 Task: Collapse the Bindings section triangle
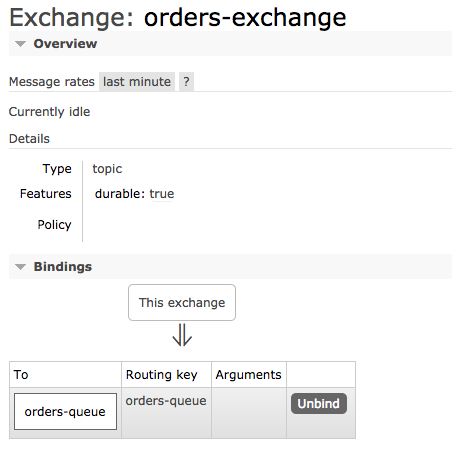(x=21, y=267)
